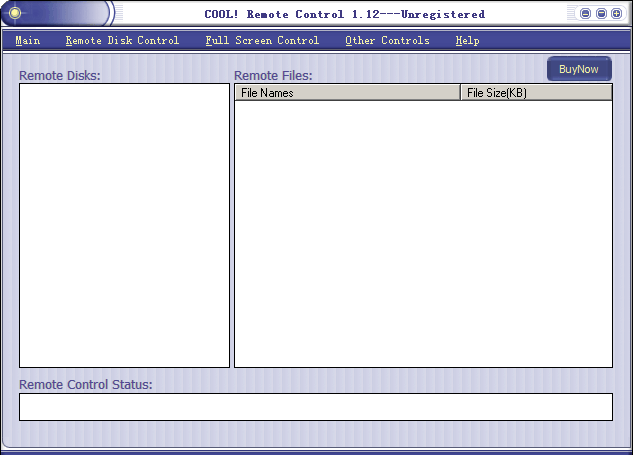Open the Full Screen Control menu

(x=262, y=41)
